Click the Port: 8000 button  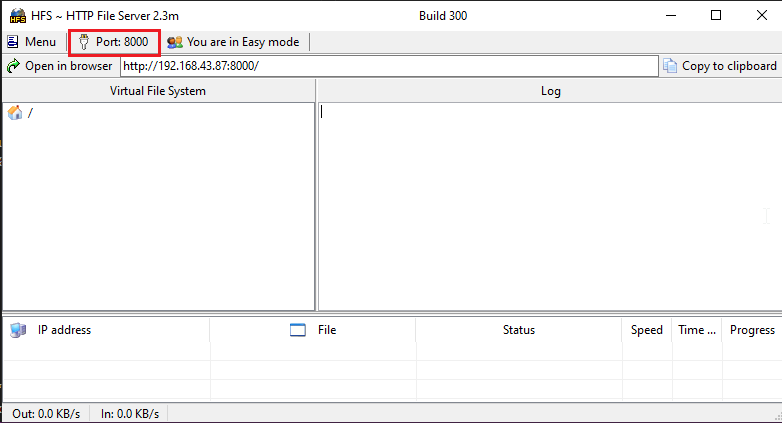(x=114, y=42)
